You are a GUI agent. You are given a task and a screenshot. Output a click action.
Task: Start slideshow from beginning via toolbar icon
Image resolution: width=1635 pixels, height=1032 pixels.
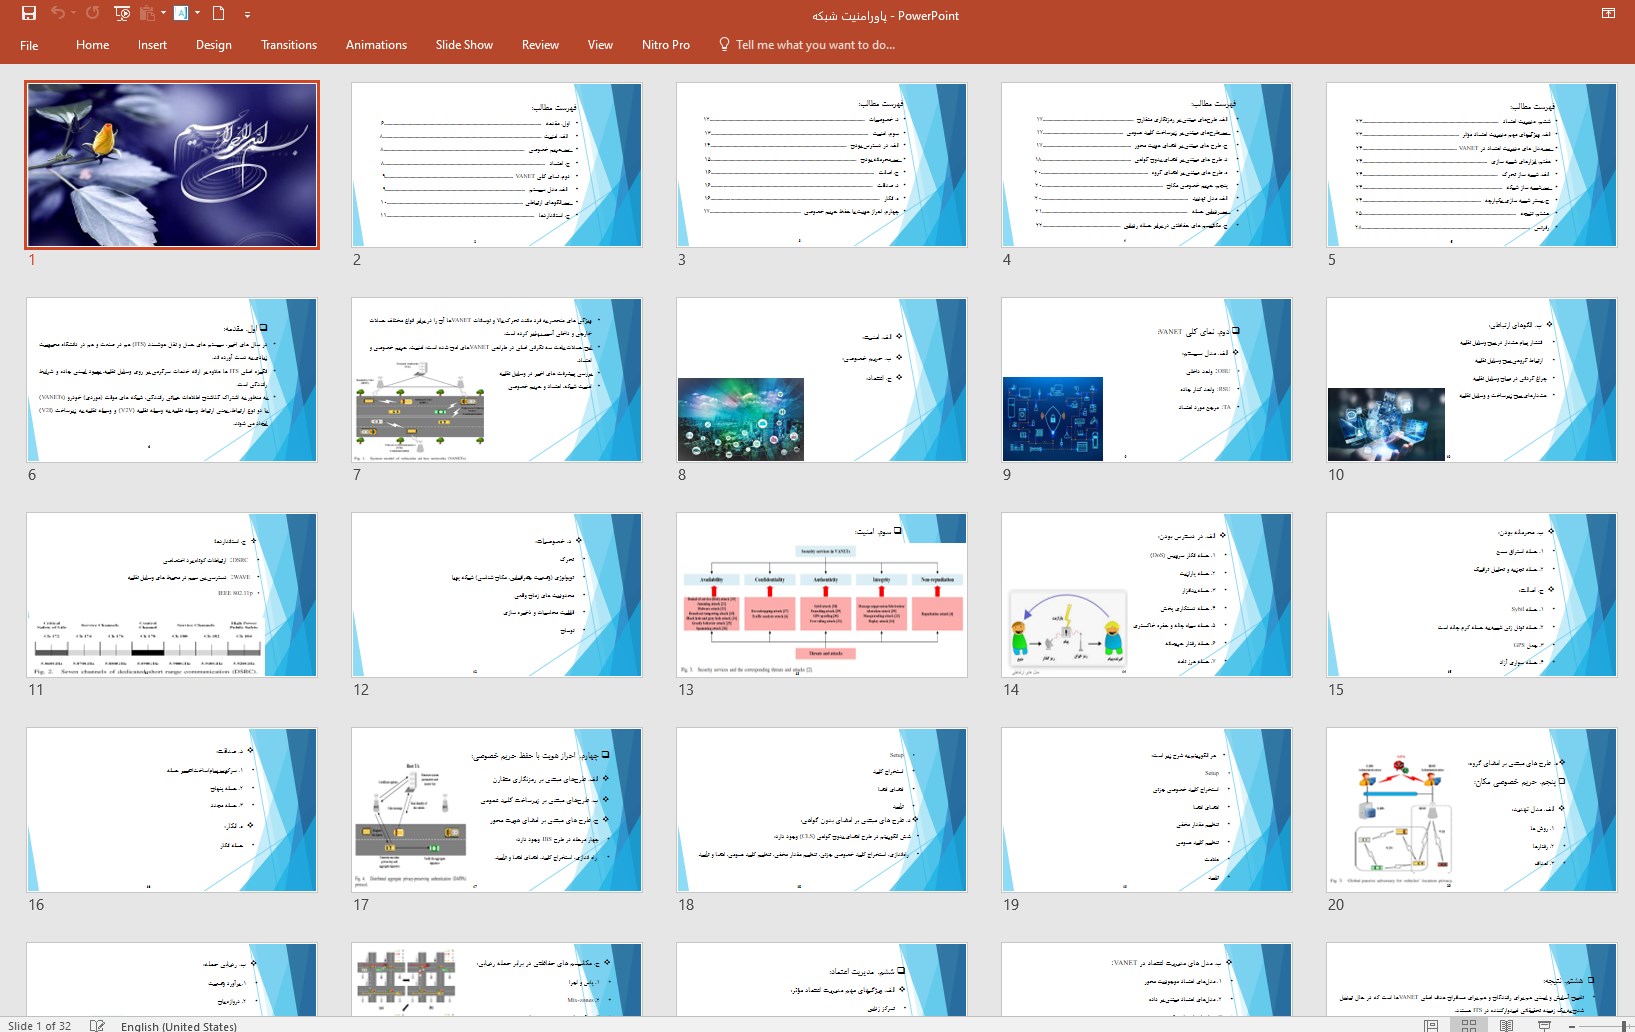pyautogui.click(x=122, y=14)
